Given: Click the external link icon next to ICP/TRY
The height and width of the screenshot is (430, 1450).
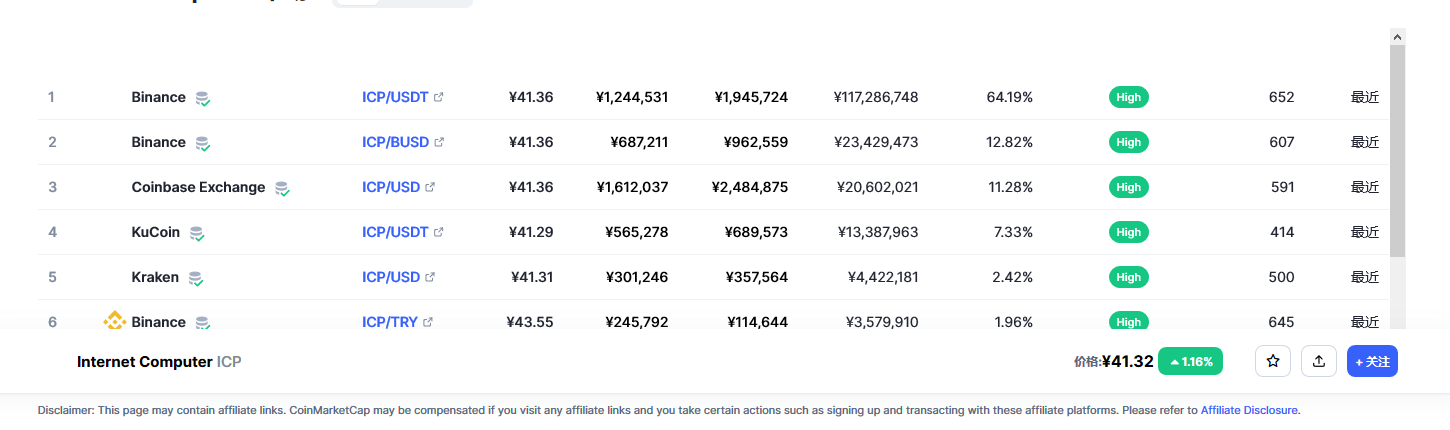Looking at the screenshot, I should 428,322.
